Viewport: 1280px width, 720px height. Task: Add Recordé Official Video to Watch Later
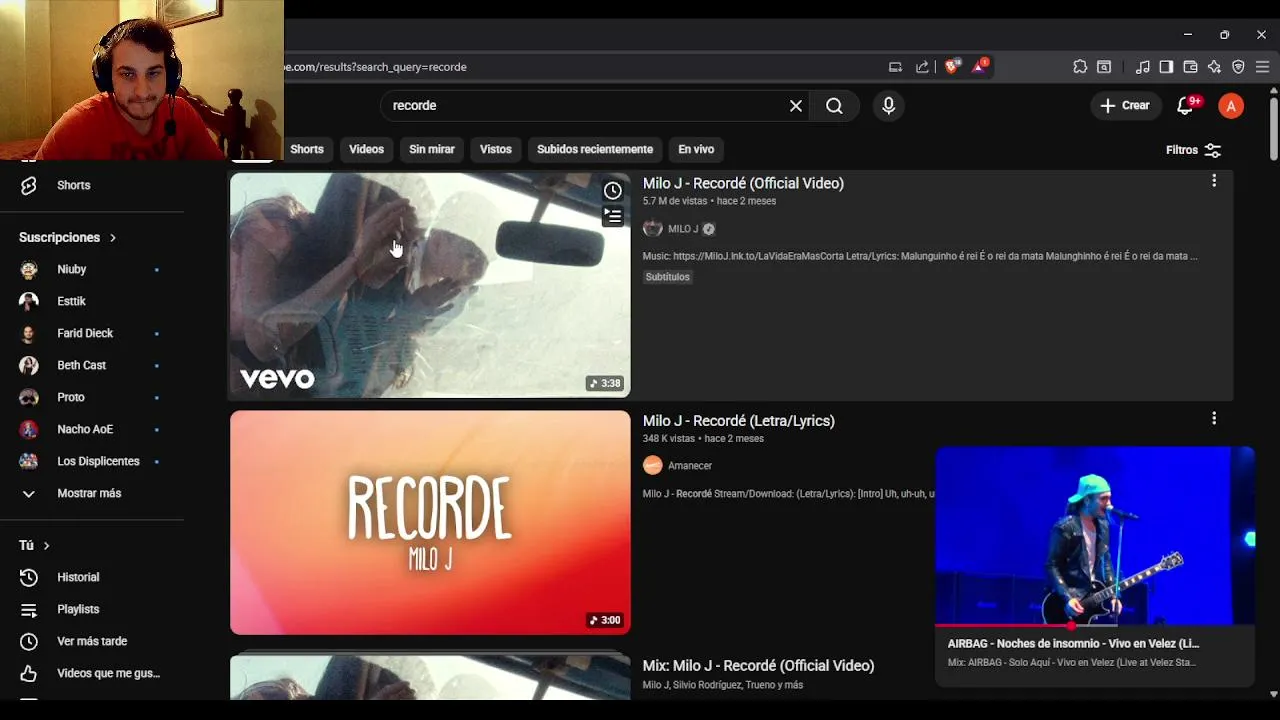pos(613,190)
